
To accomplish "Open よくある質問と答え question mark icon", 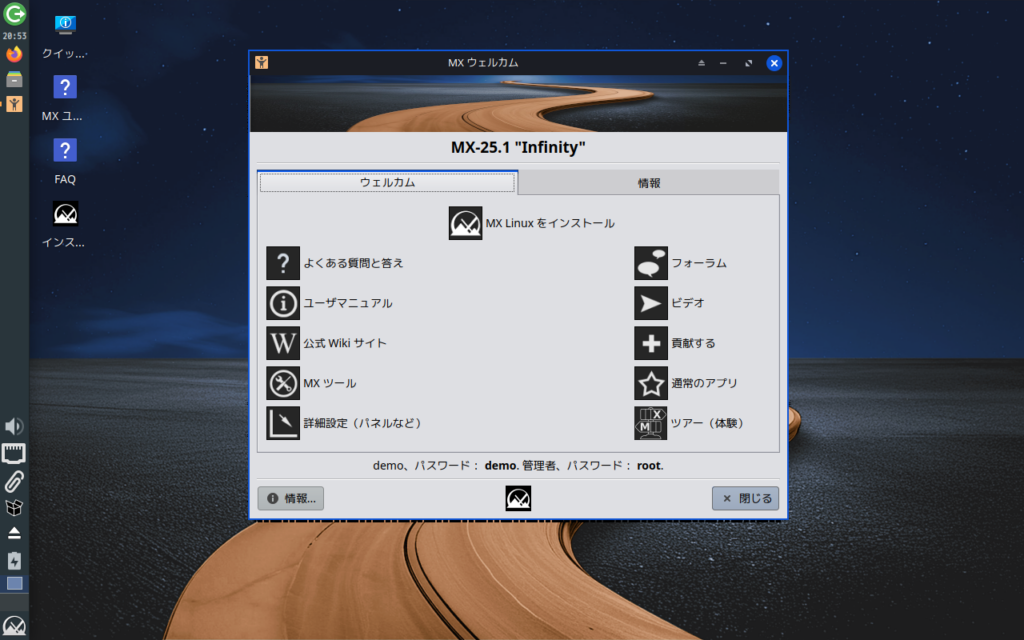I will 283,263.
